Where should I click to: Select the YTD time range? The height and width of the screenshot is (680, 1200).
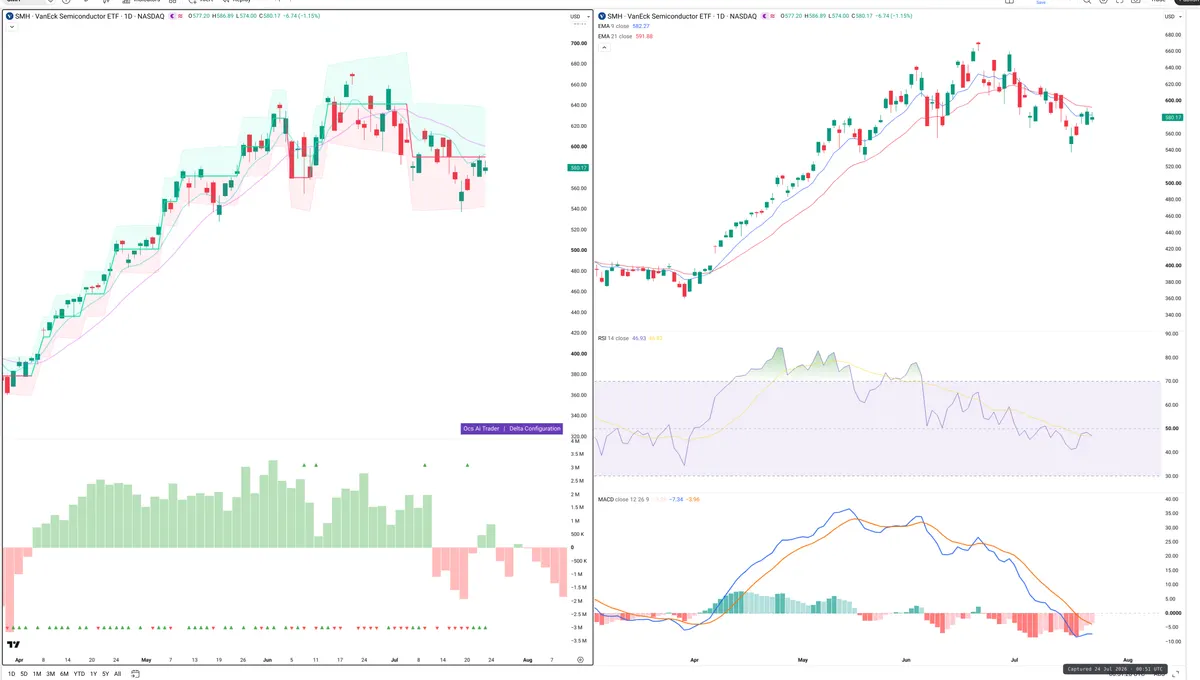79,674
